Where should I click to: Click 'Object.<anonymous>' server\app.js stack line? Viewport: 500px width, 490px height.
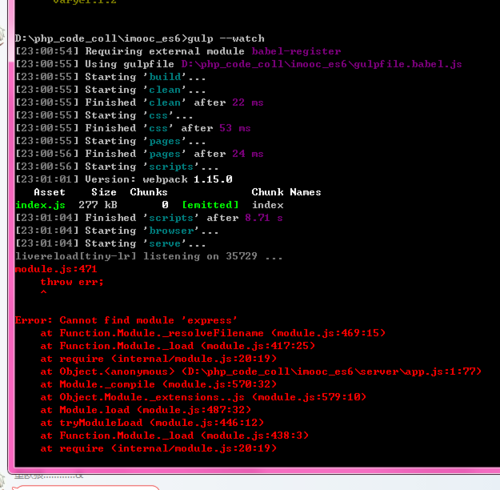pos(261,372)
